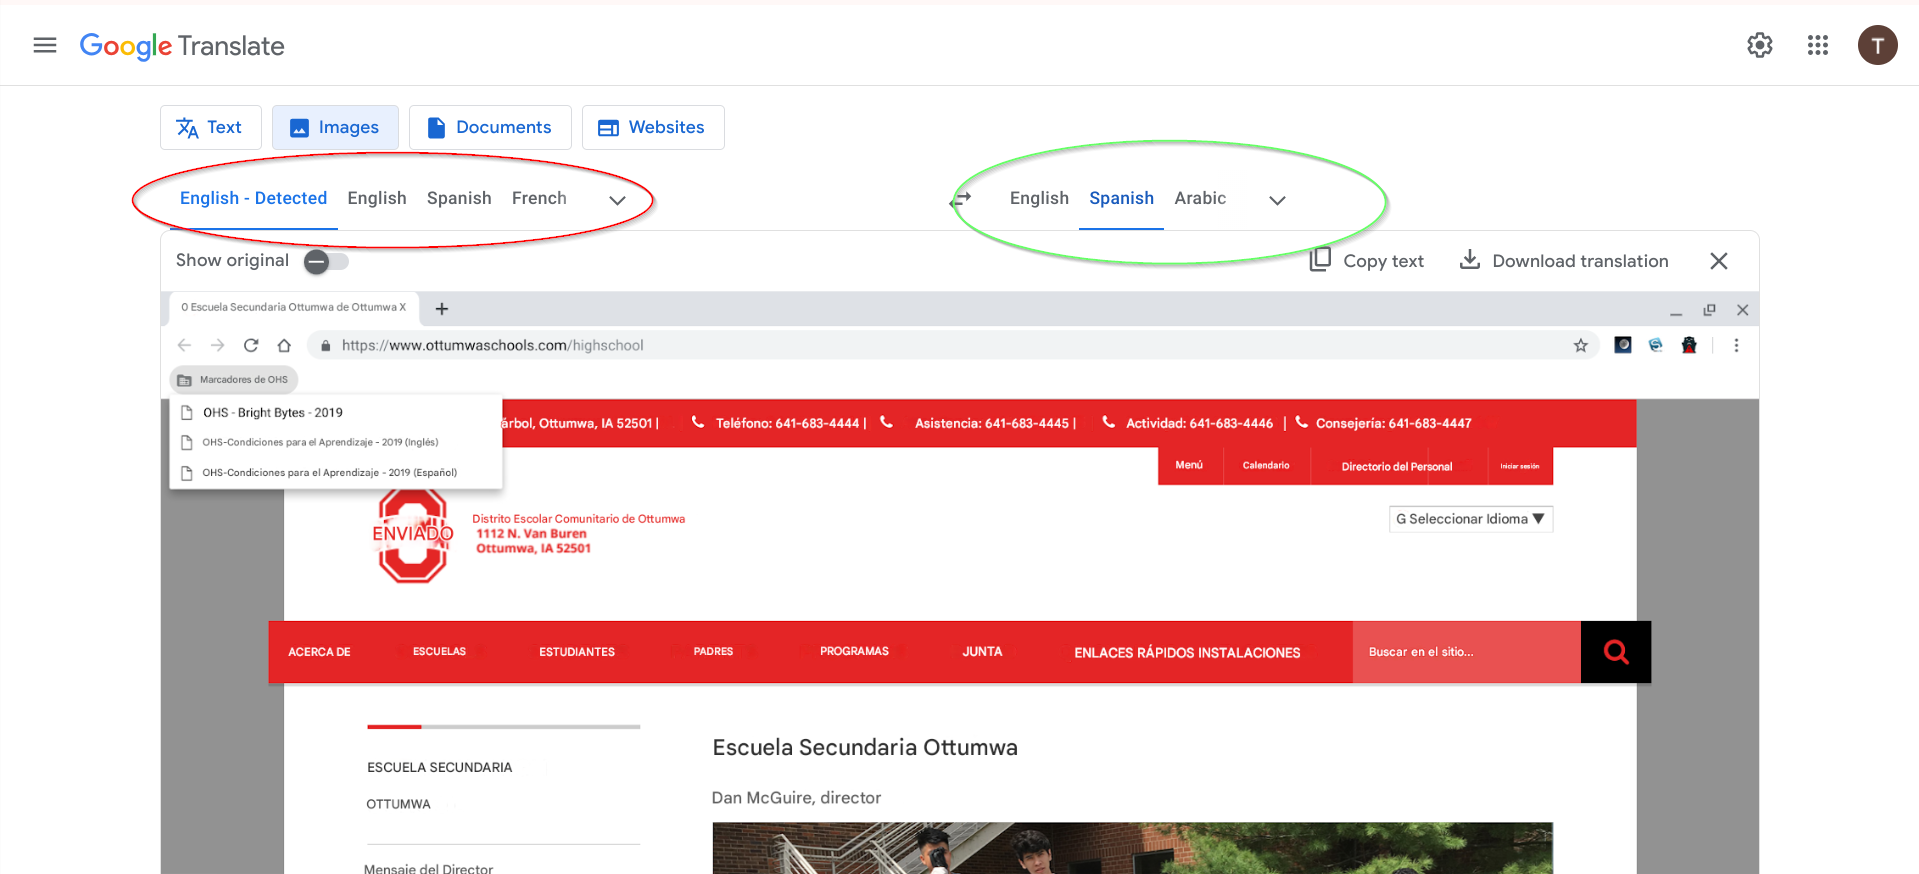The image size is (1919, 874).
Task: Click the Escuela Secundaria Ottumwa heading
Action: [x=865, y=747]
